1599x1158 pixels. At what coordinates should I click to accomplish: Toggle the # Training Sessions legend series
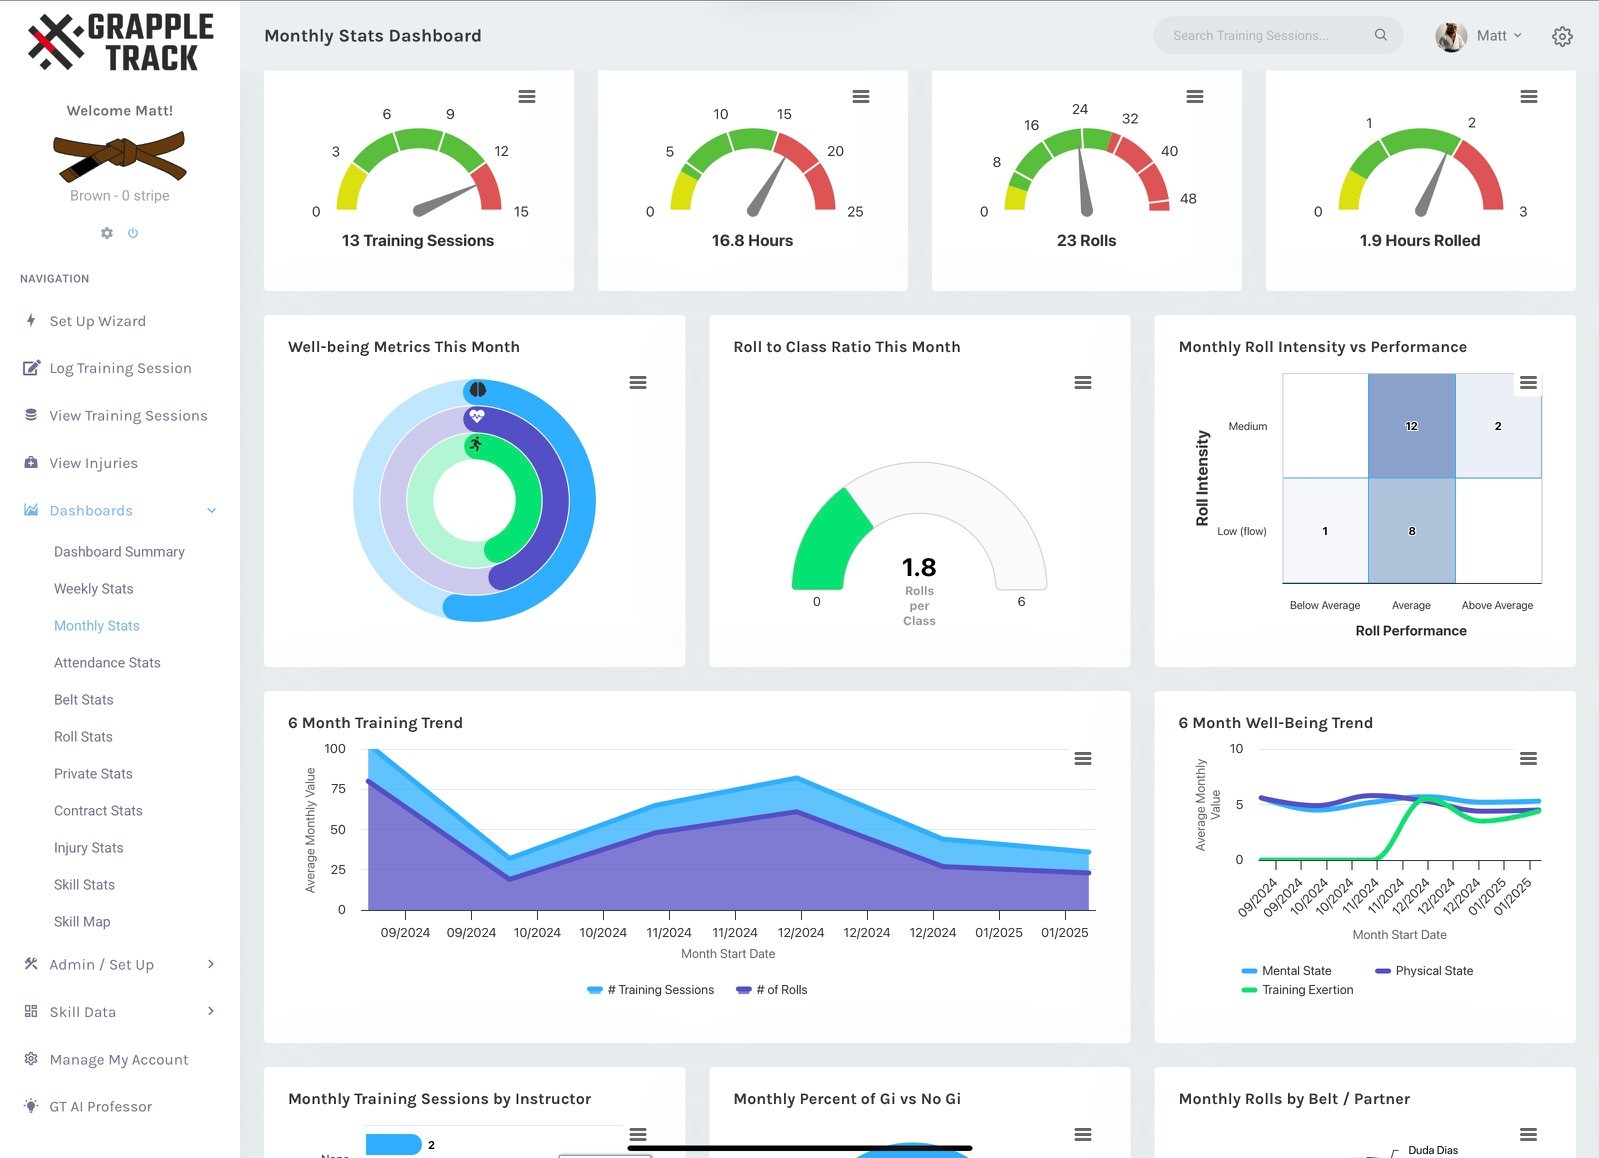pos(651,990)
